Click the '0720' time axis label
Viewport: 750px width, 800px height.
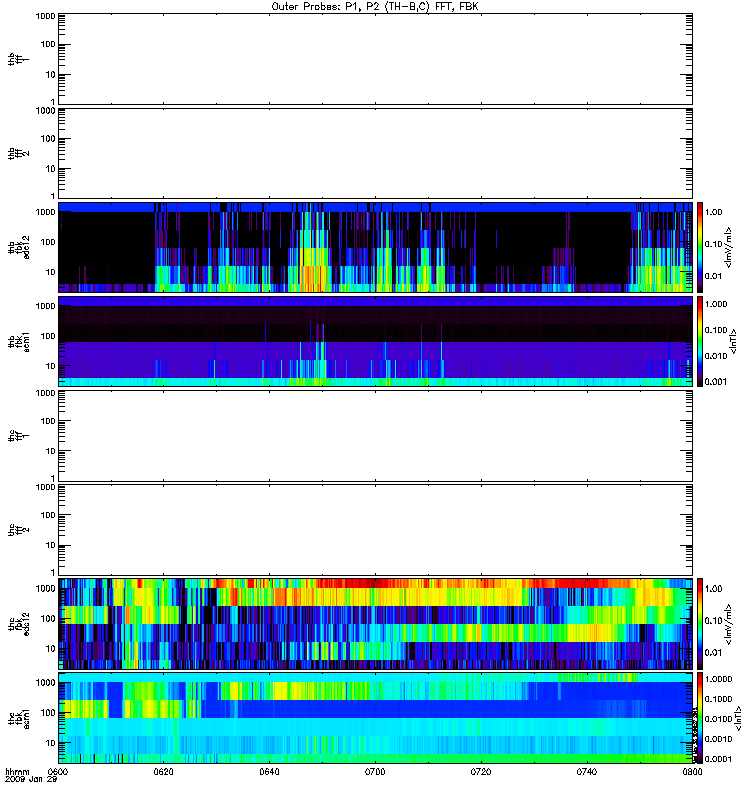coord(481,771)
